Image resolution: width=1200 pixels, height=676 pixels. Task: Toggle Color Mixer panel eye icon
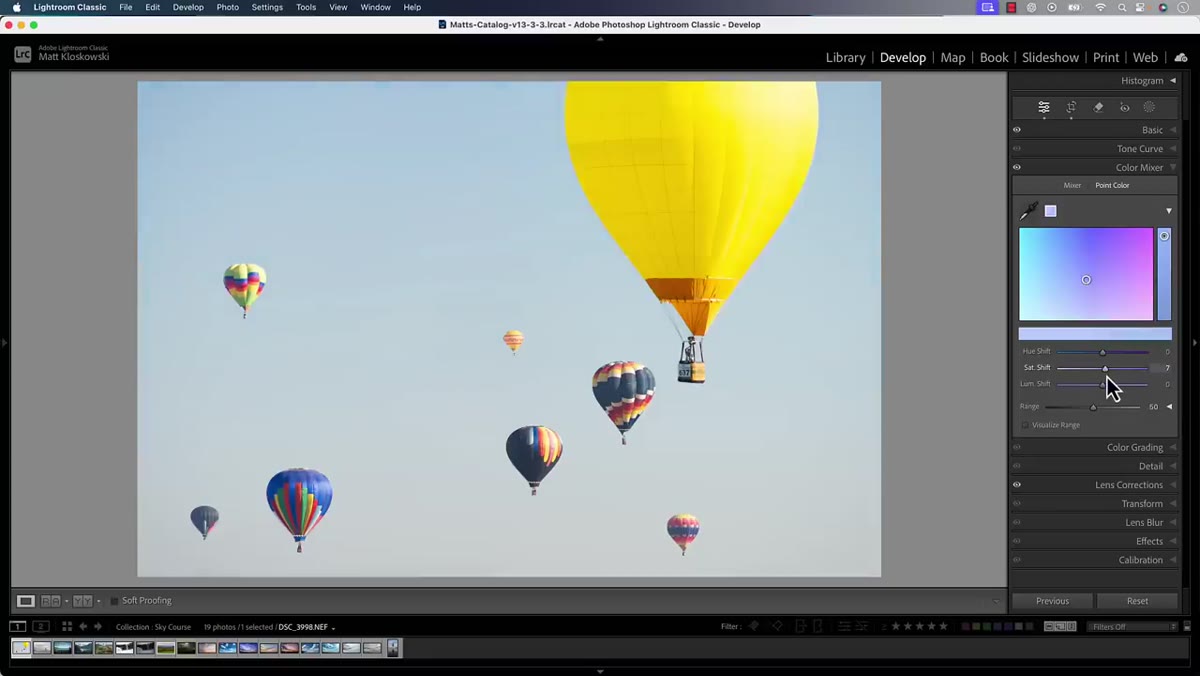1017,168
